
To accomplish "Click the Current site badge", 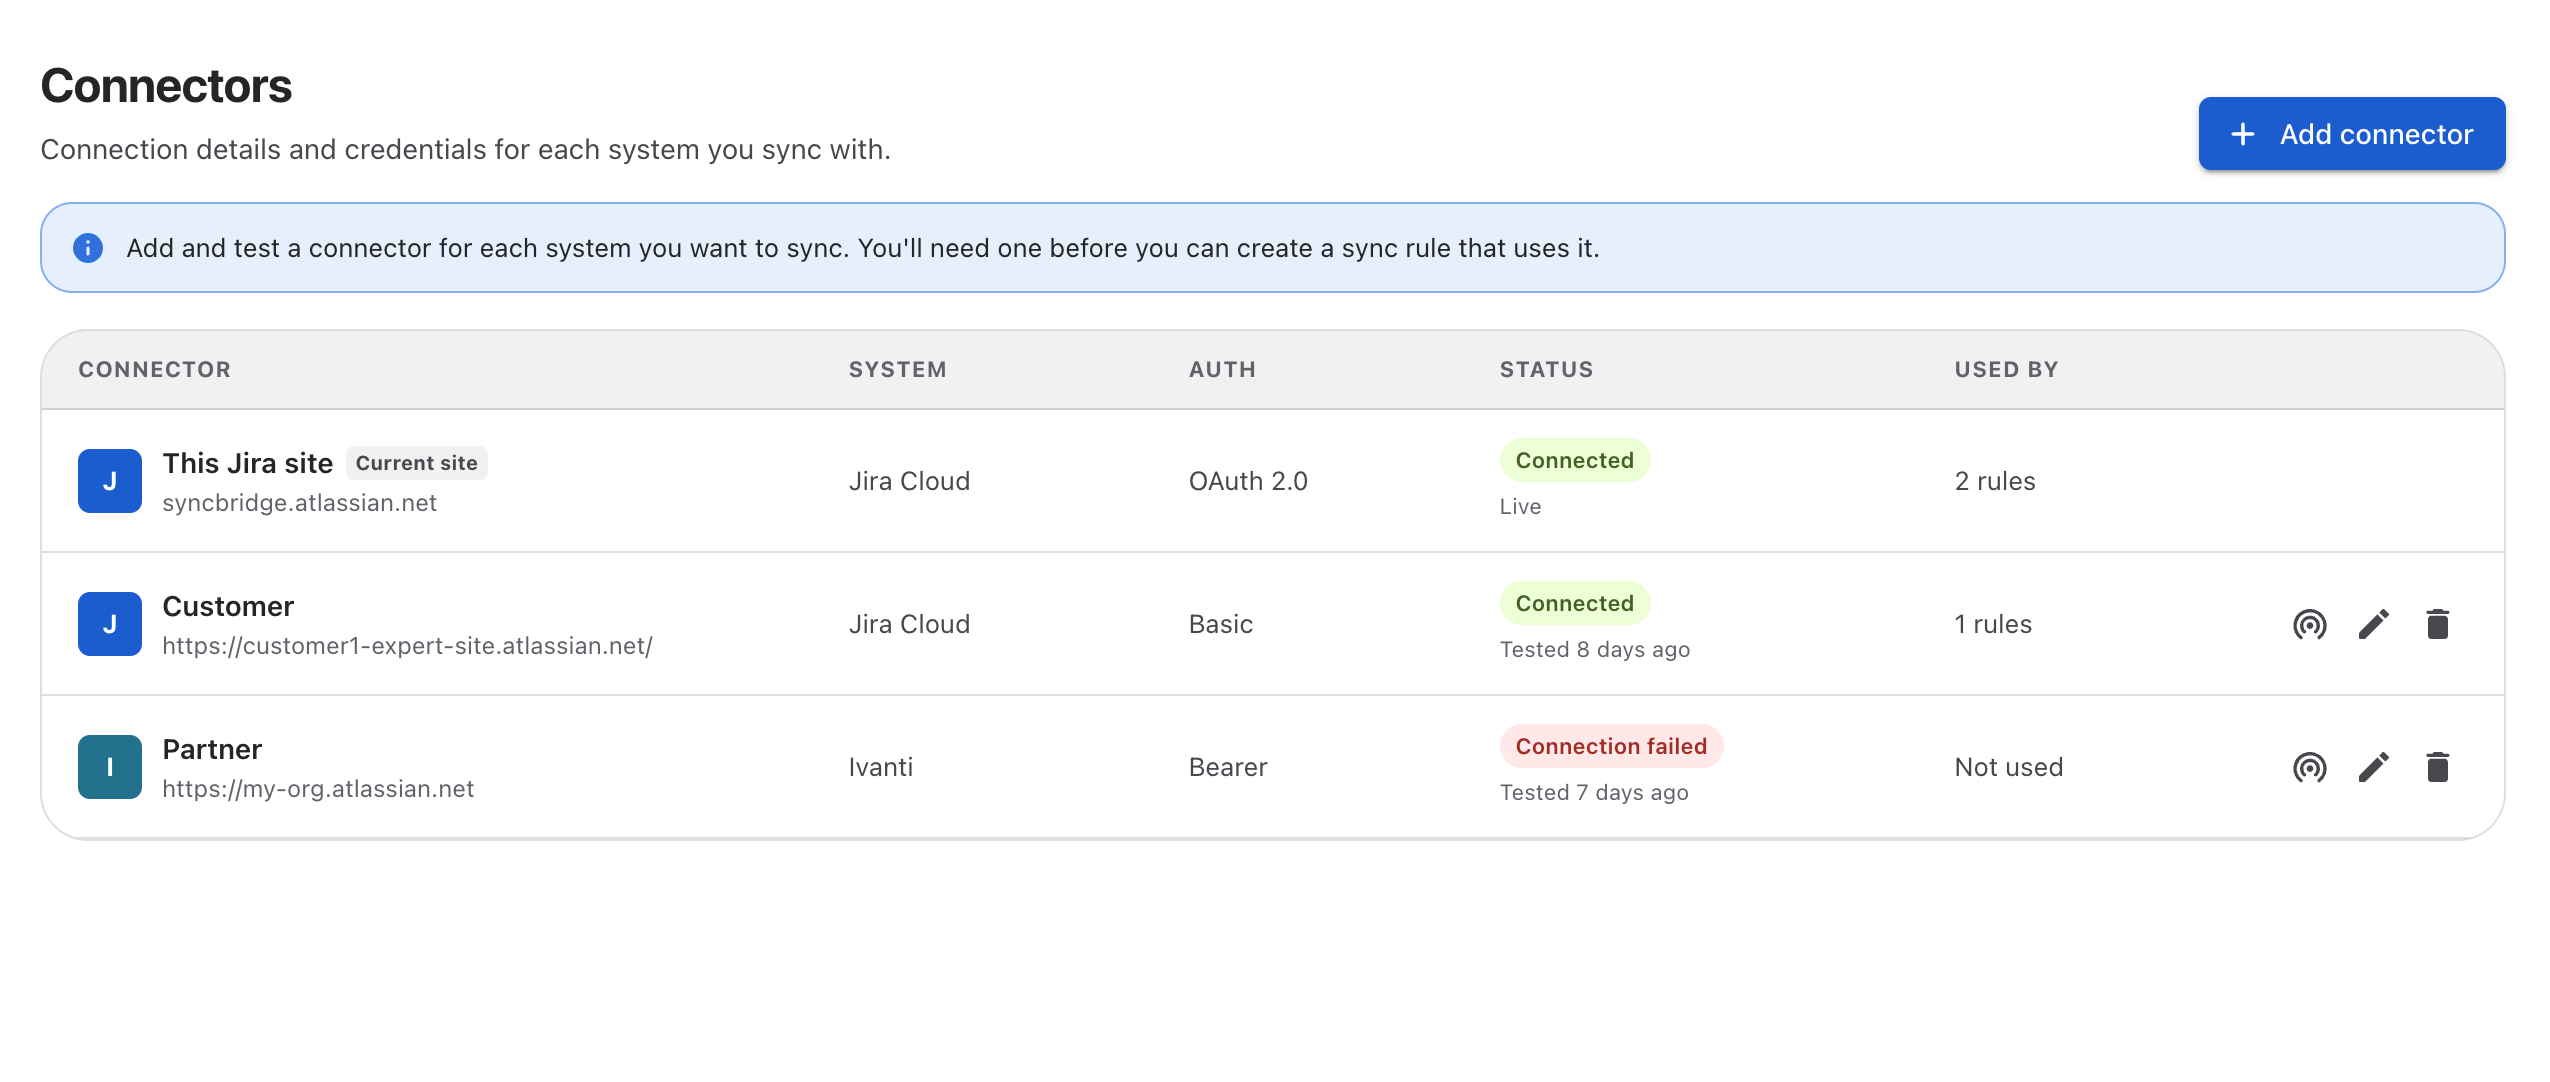I will pyautogui.click(x=416, y=463).
